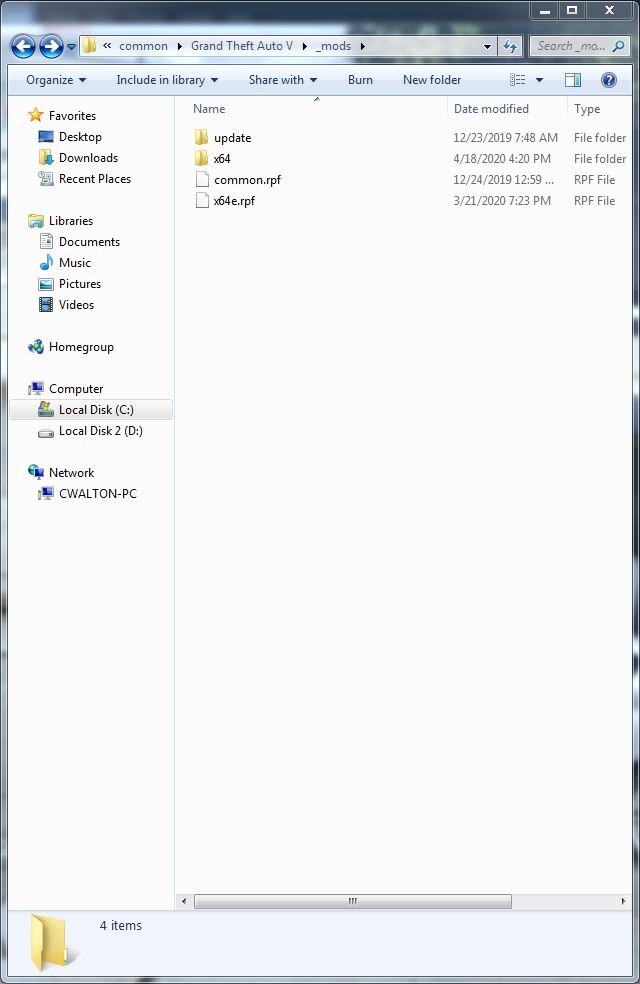Open 'Include in library' menu
Screen dimensions: 640x984
click(167, 80)
